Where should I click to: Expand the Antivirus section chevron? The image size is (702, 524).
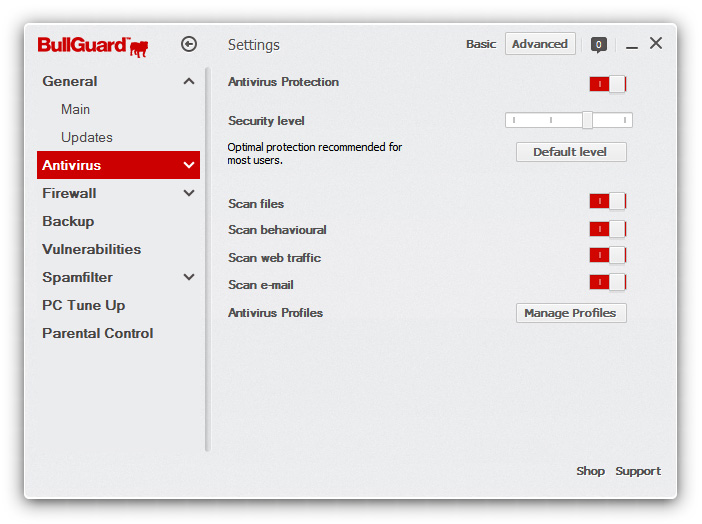coord(189,165)
